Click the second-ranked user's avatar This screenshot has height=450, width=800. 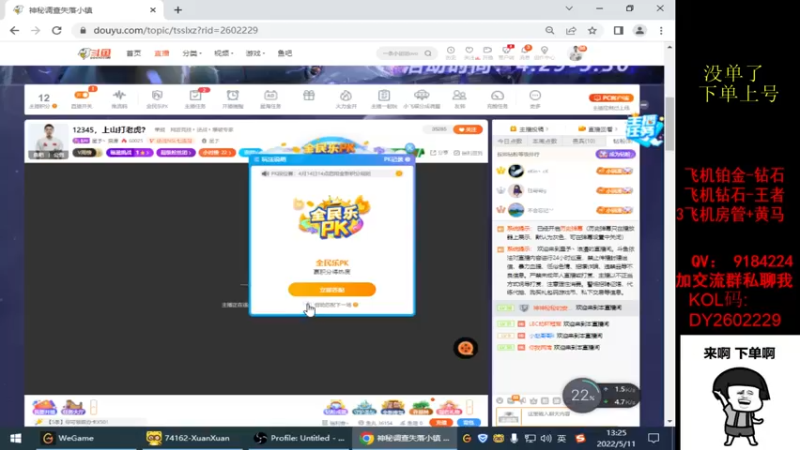click(x=516, y=190)
